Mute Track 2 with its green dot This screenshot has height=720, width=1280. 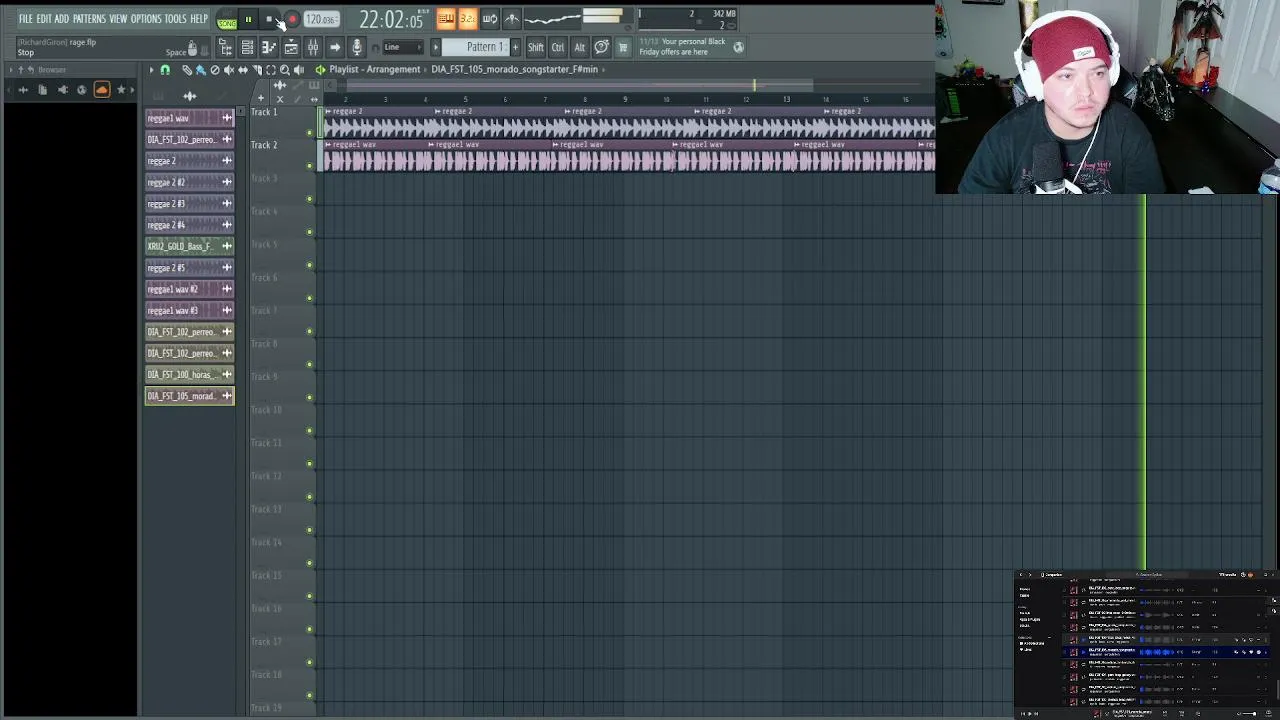pos(309,166)
